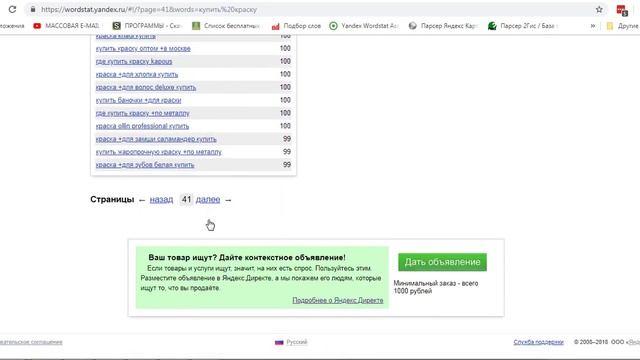Open the МАССОВАЯ E-MAIL bookmark
The image size is (640, 360).
point(67,26)
